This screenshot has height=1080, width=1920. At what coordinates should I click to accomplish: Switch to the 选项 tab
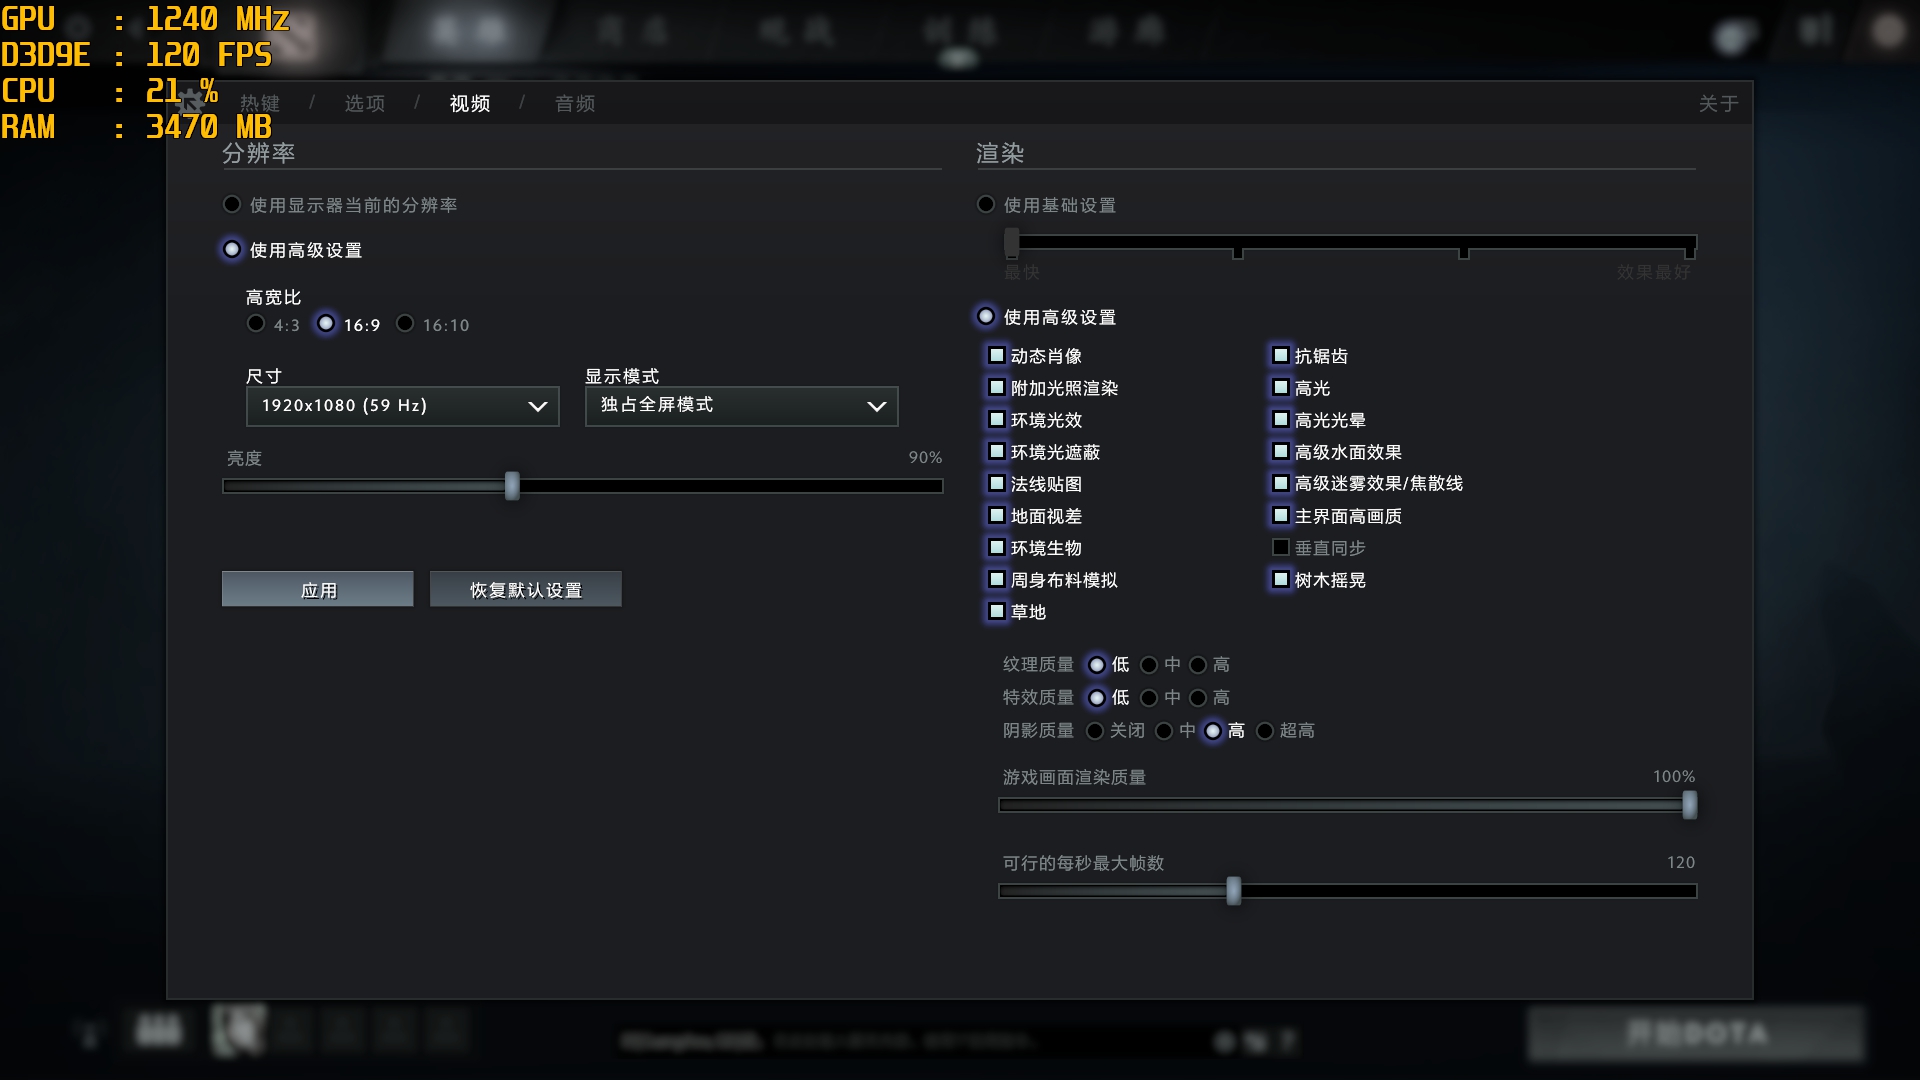(364, 102)
